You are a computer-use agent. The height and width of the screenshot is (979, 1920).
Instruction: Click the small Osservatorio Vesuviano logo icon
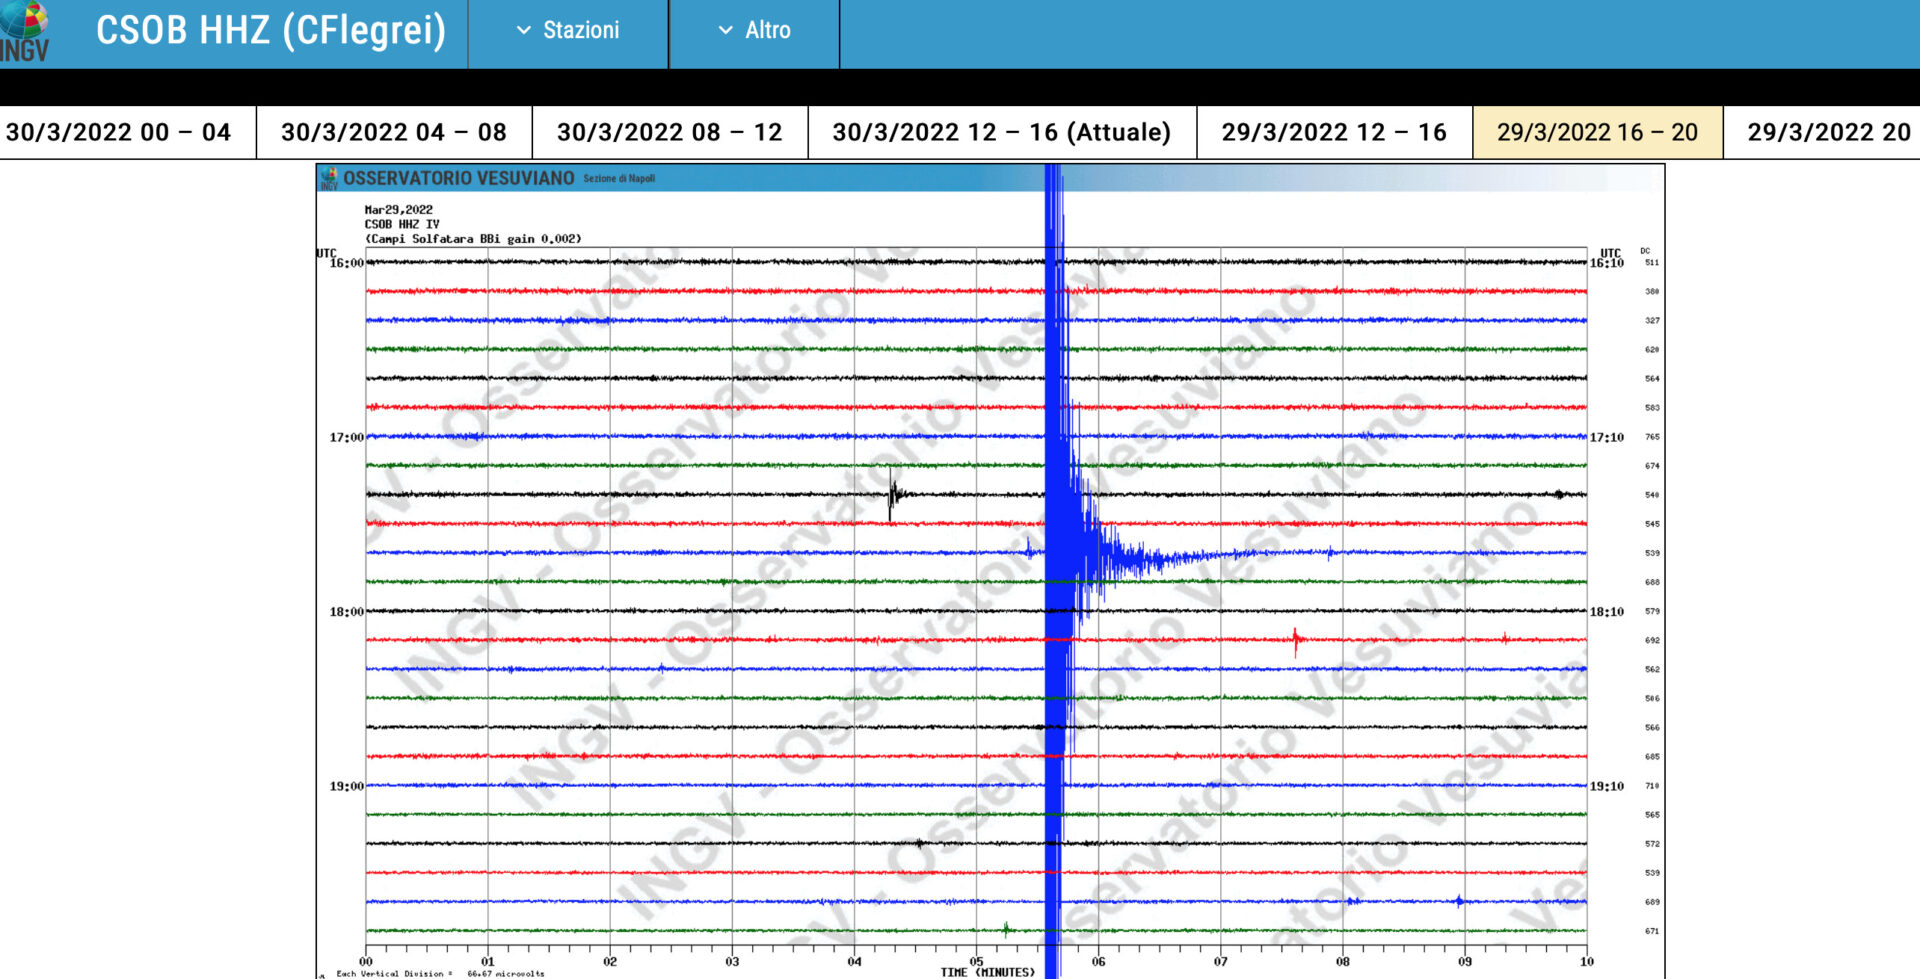click(x=329, y=179)
